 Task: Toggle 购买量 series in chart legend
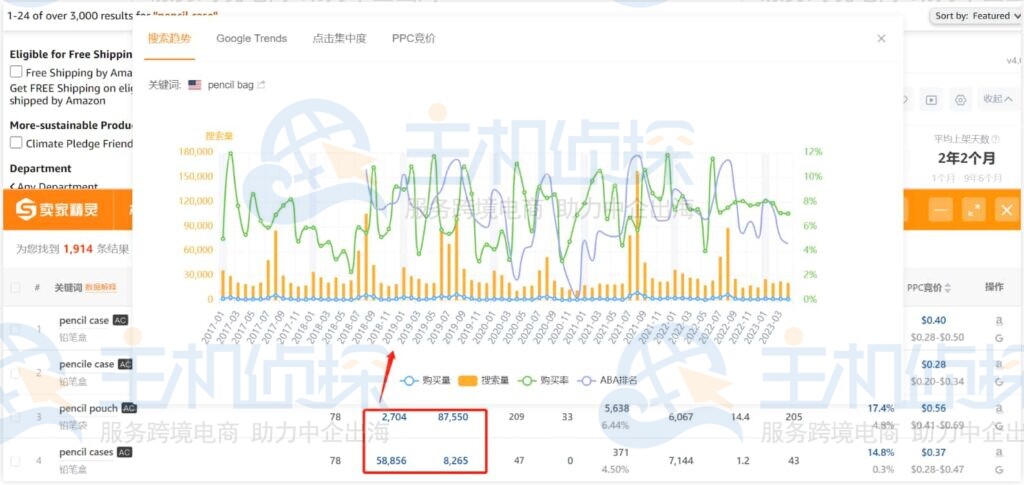426,380
